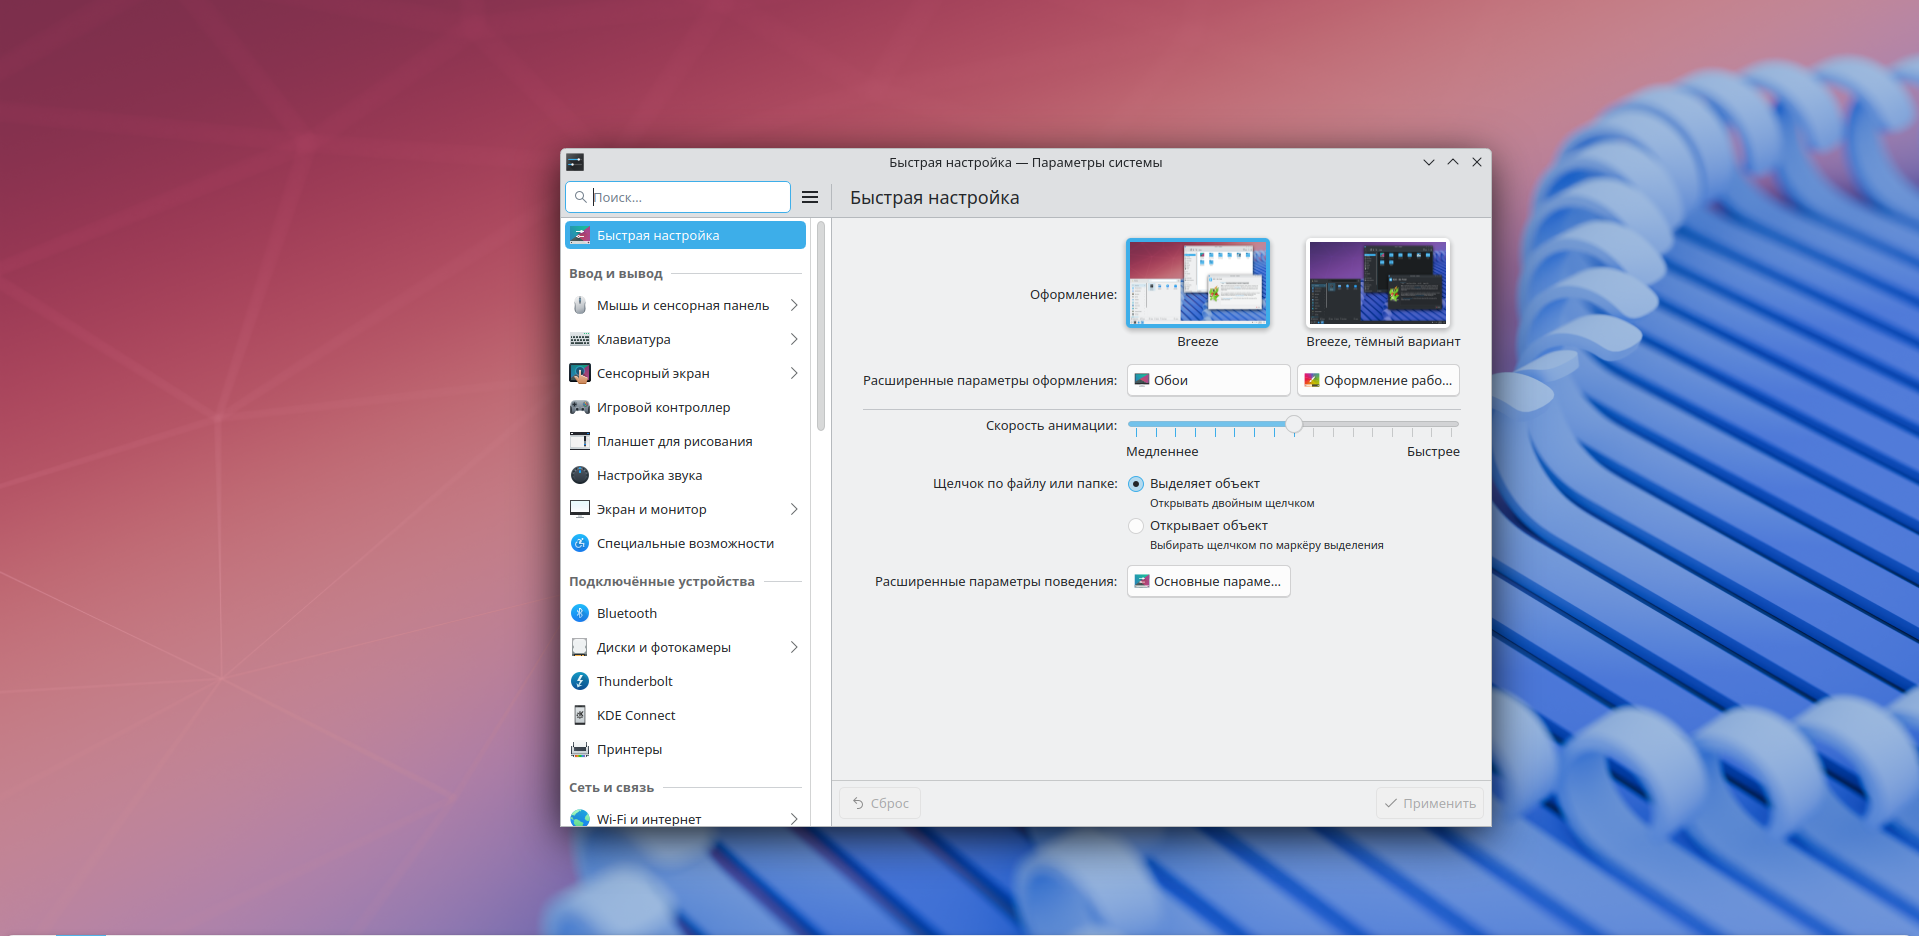Screen dimensions: 1919x936
Task: Expand the Экран и монитор chevron
Action: (794, 509)
